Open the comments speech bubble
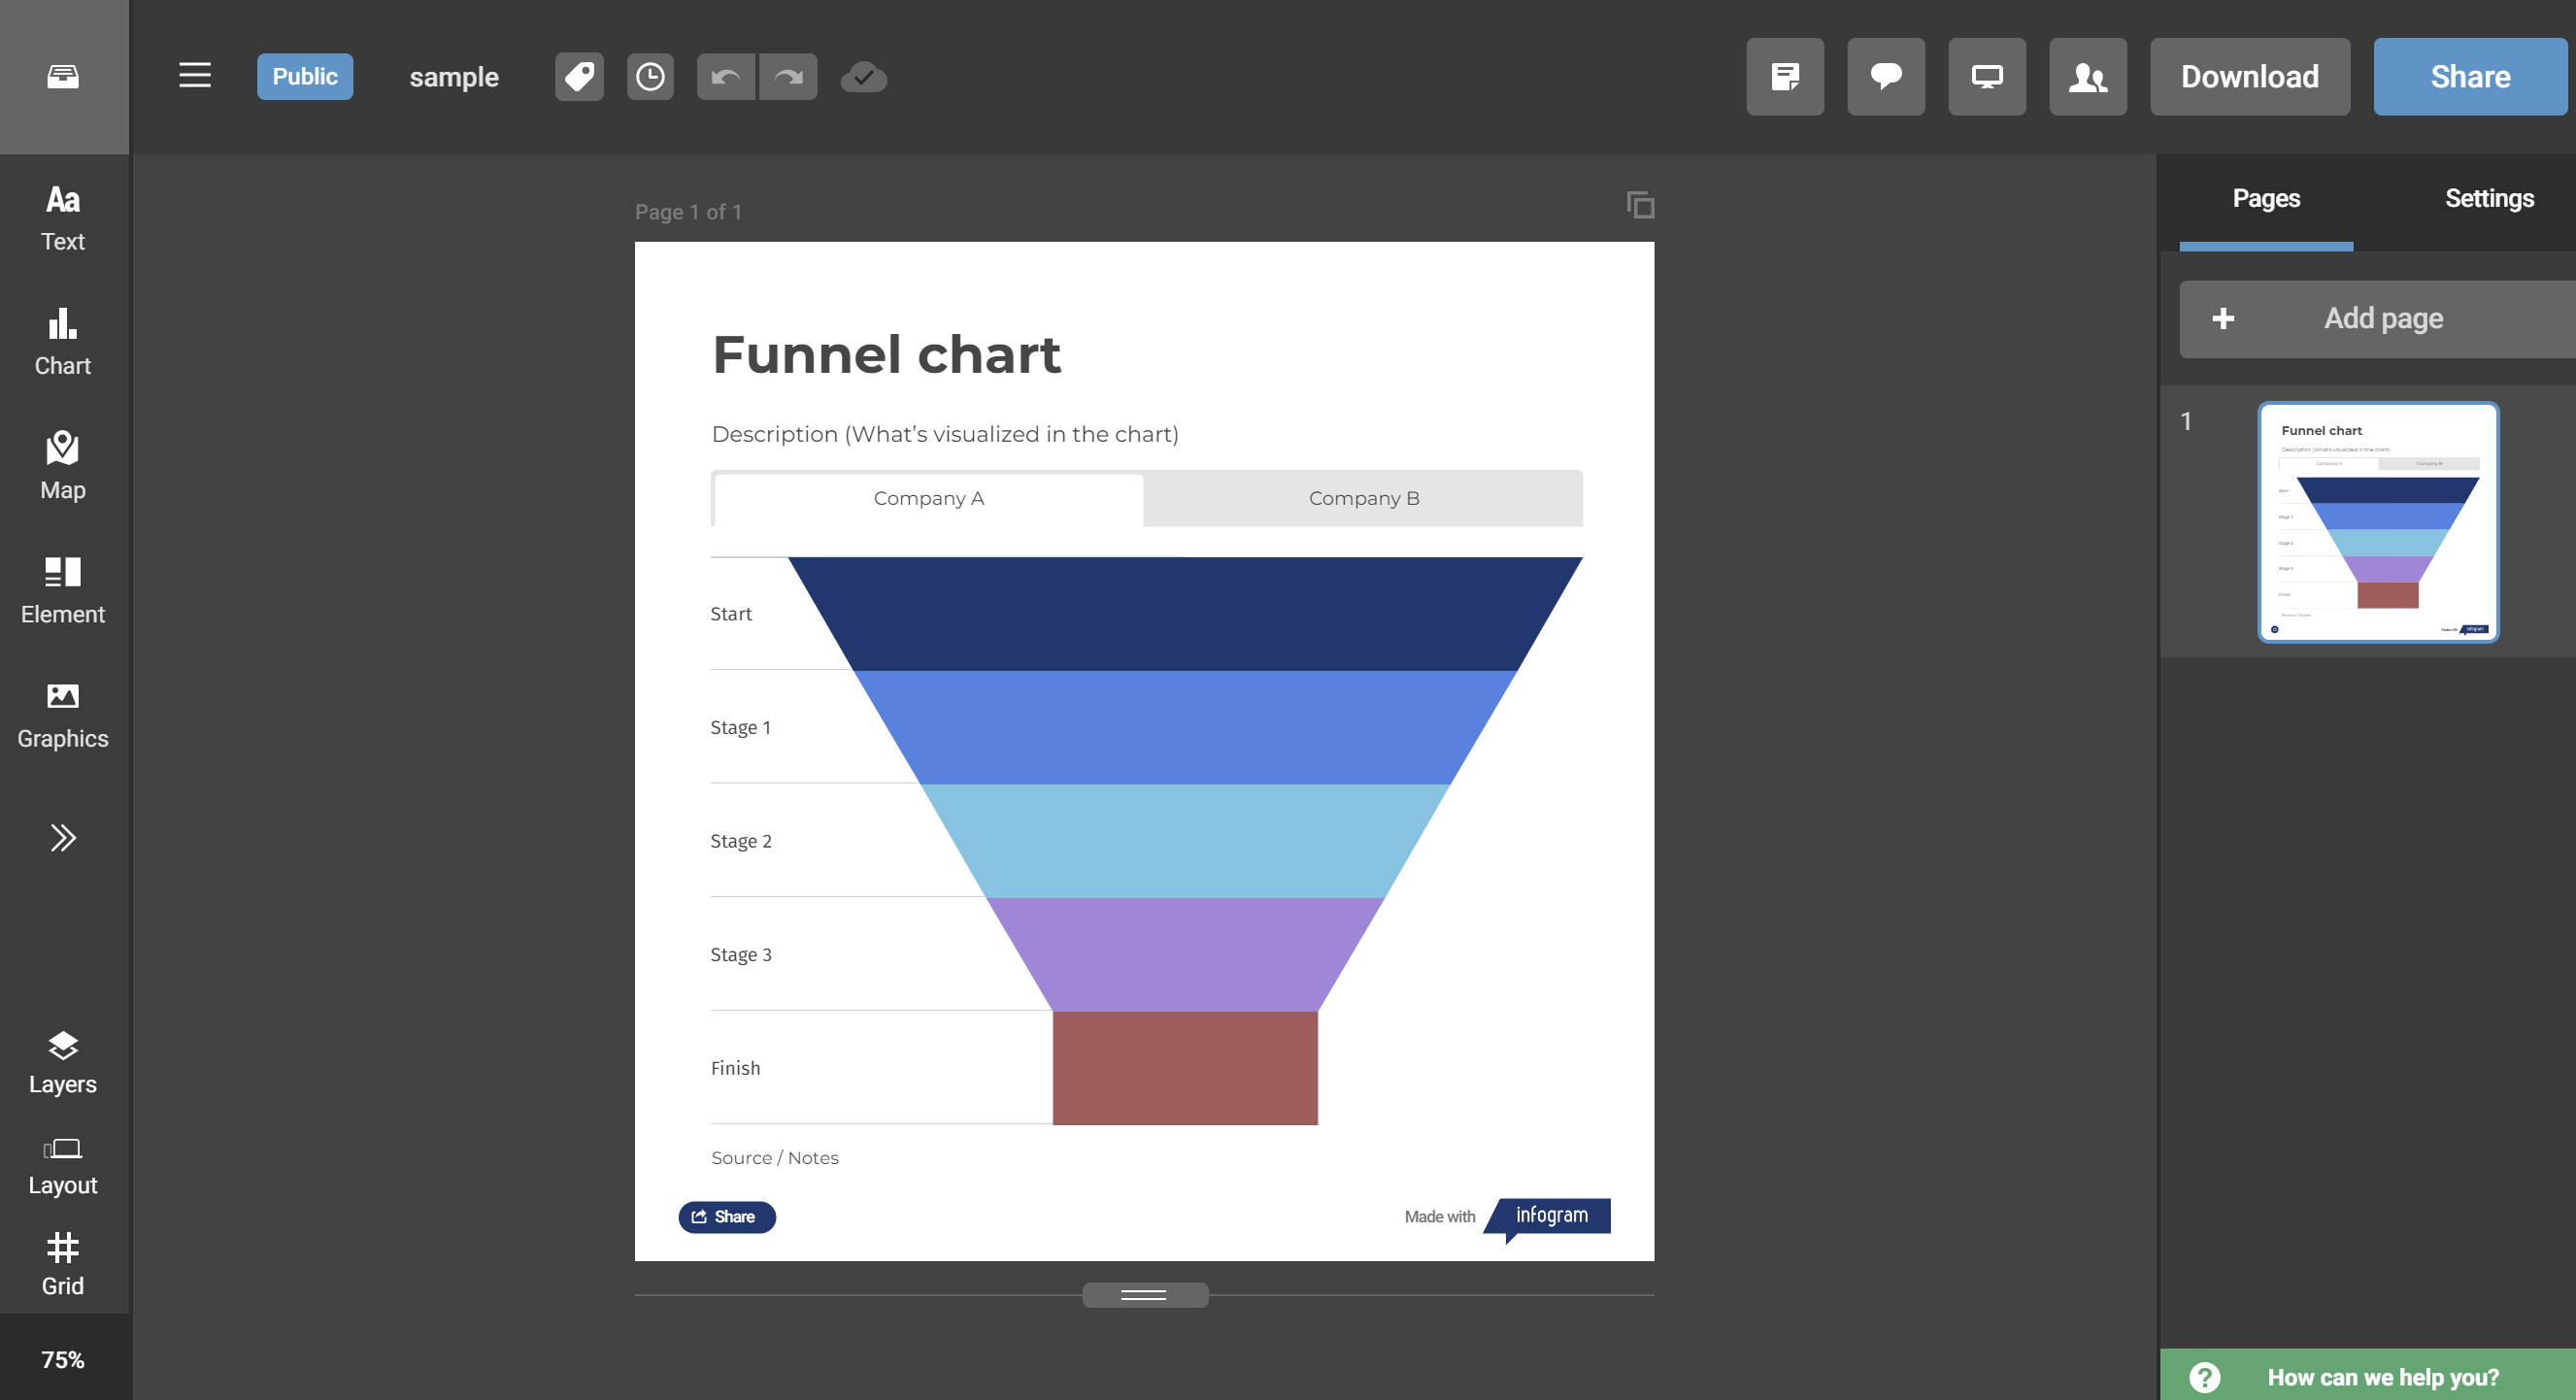Viewport: 2576px width, 1400px height. [1886, 77]
